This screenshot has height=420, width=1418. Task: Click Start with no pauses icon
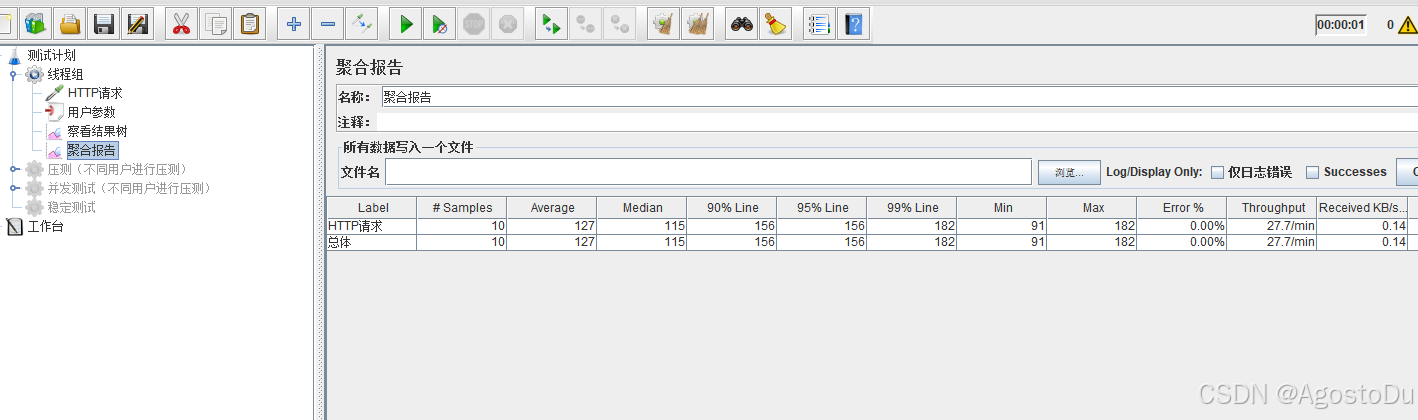click(x=439, y=23)
